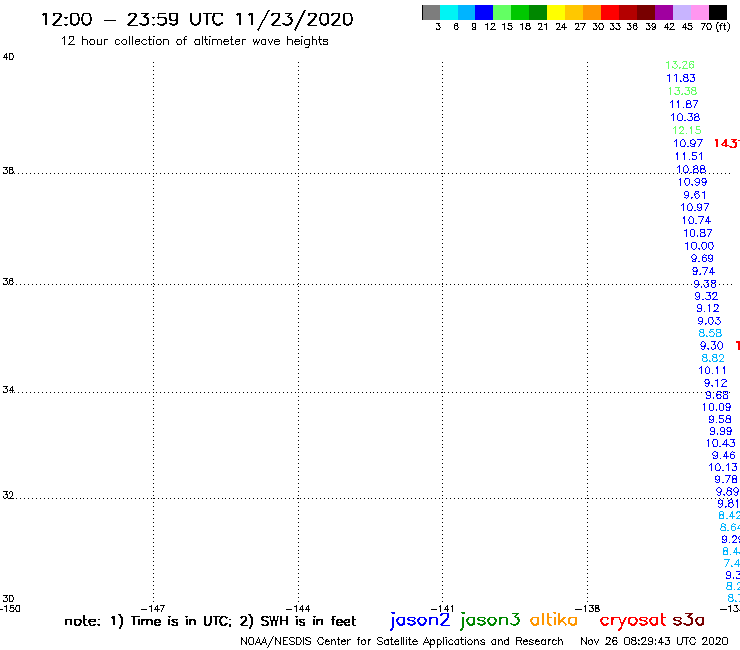Click the s3a satellite legend label
This screenshot has width=740, height=650.
click(x=688, y=620)
